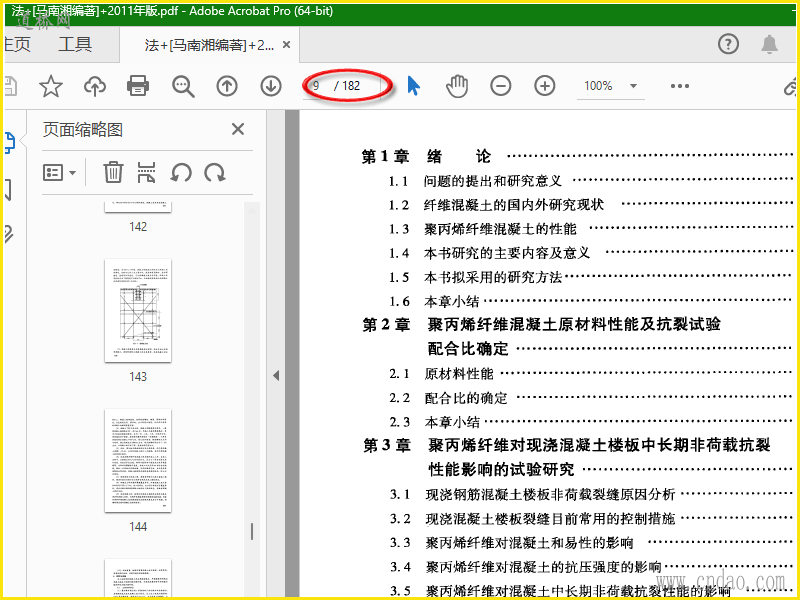Activate the selection arrow tool
The width and height of the screenshot is (800, 600).
coord(413,86)
